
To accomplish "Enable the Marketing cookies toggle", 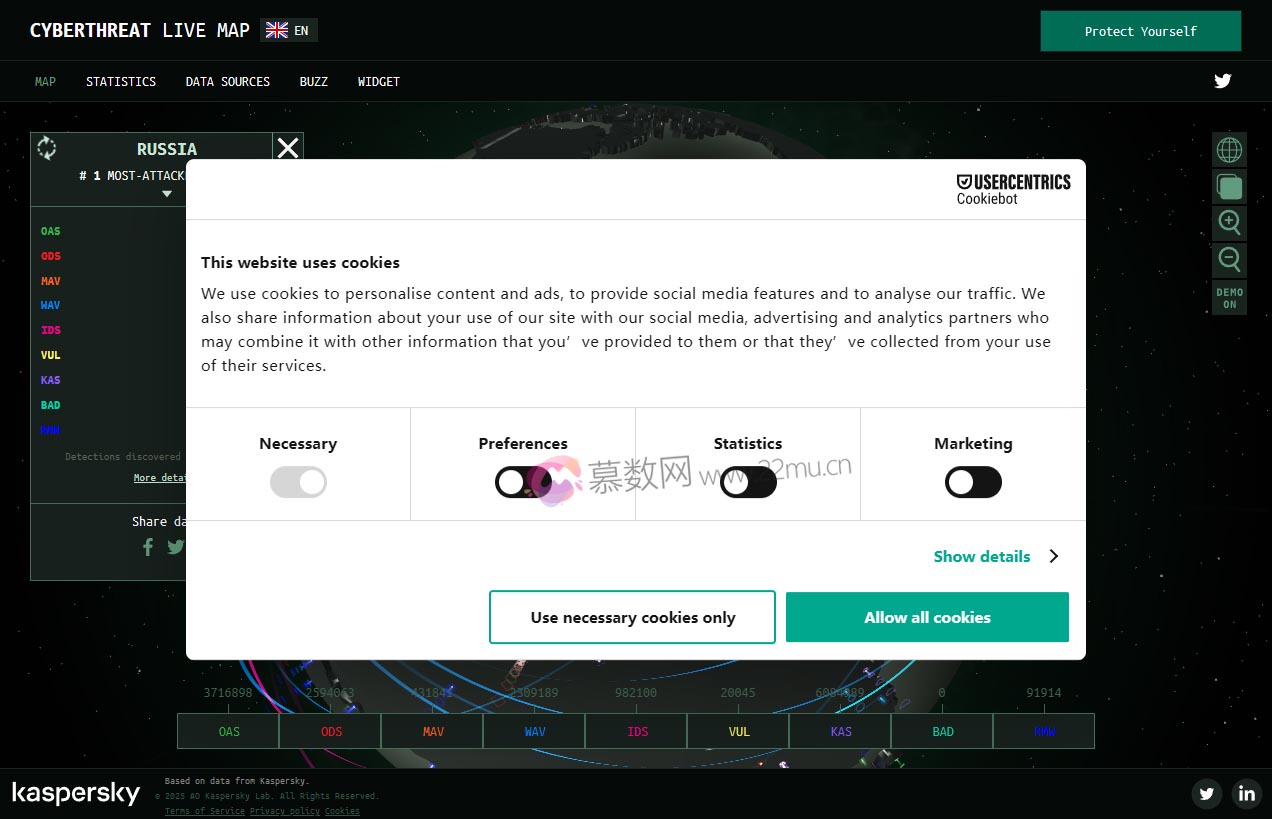I will (973, 482).
